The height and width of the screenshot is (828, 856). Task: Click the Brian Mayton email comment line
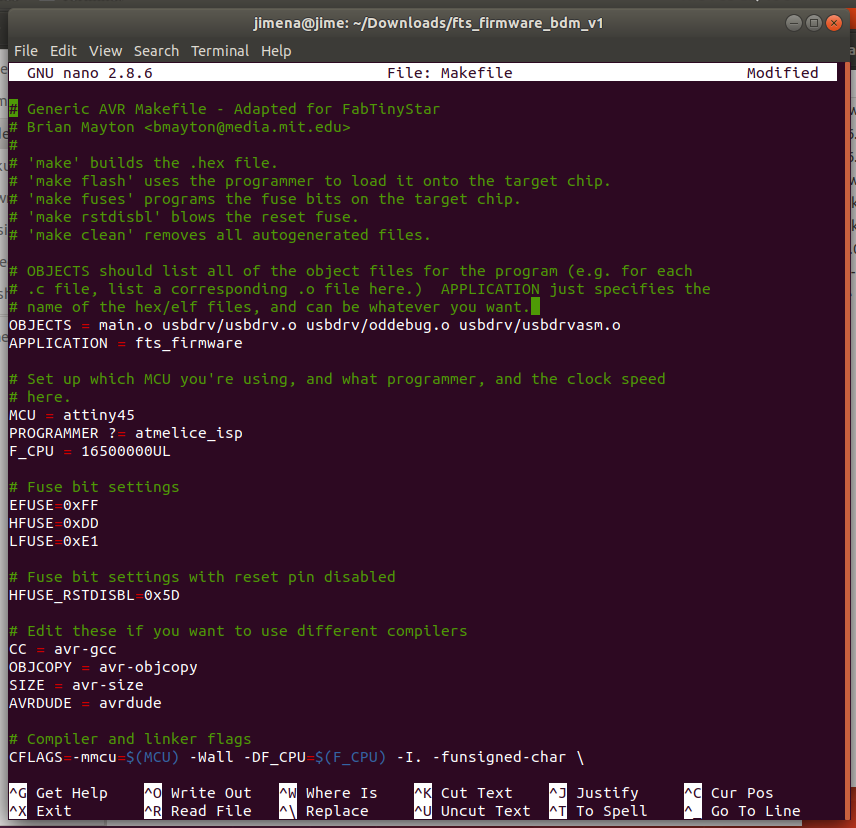click(x=180, y=127)
